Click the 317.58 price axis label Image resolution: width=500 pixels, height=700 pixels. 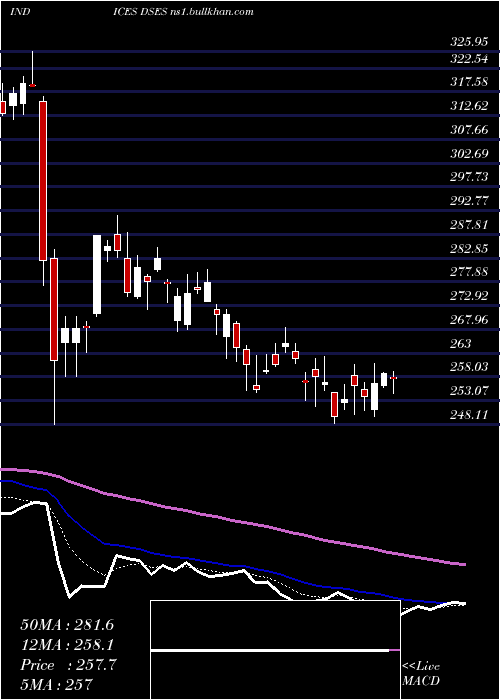(469, 83)
